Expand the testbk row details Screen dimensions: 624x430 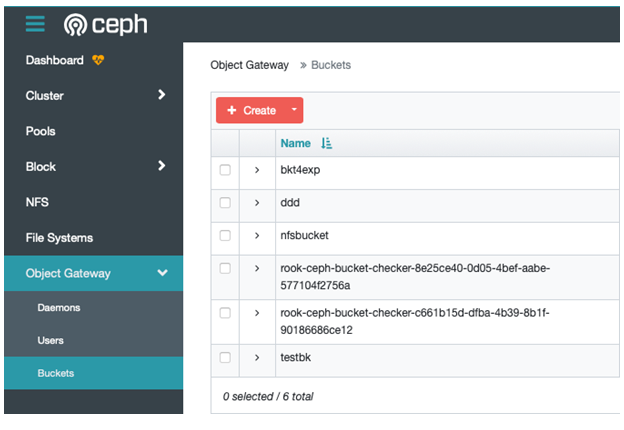[x=257, y=358]
